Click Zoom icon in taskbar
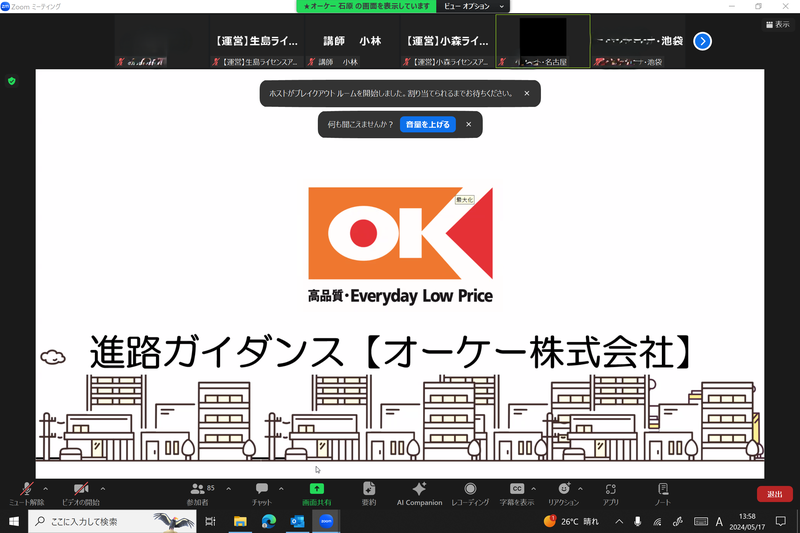The height and width of the screenshot is (533, 800). pos(326,521)
